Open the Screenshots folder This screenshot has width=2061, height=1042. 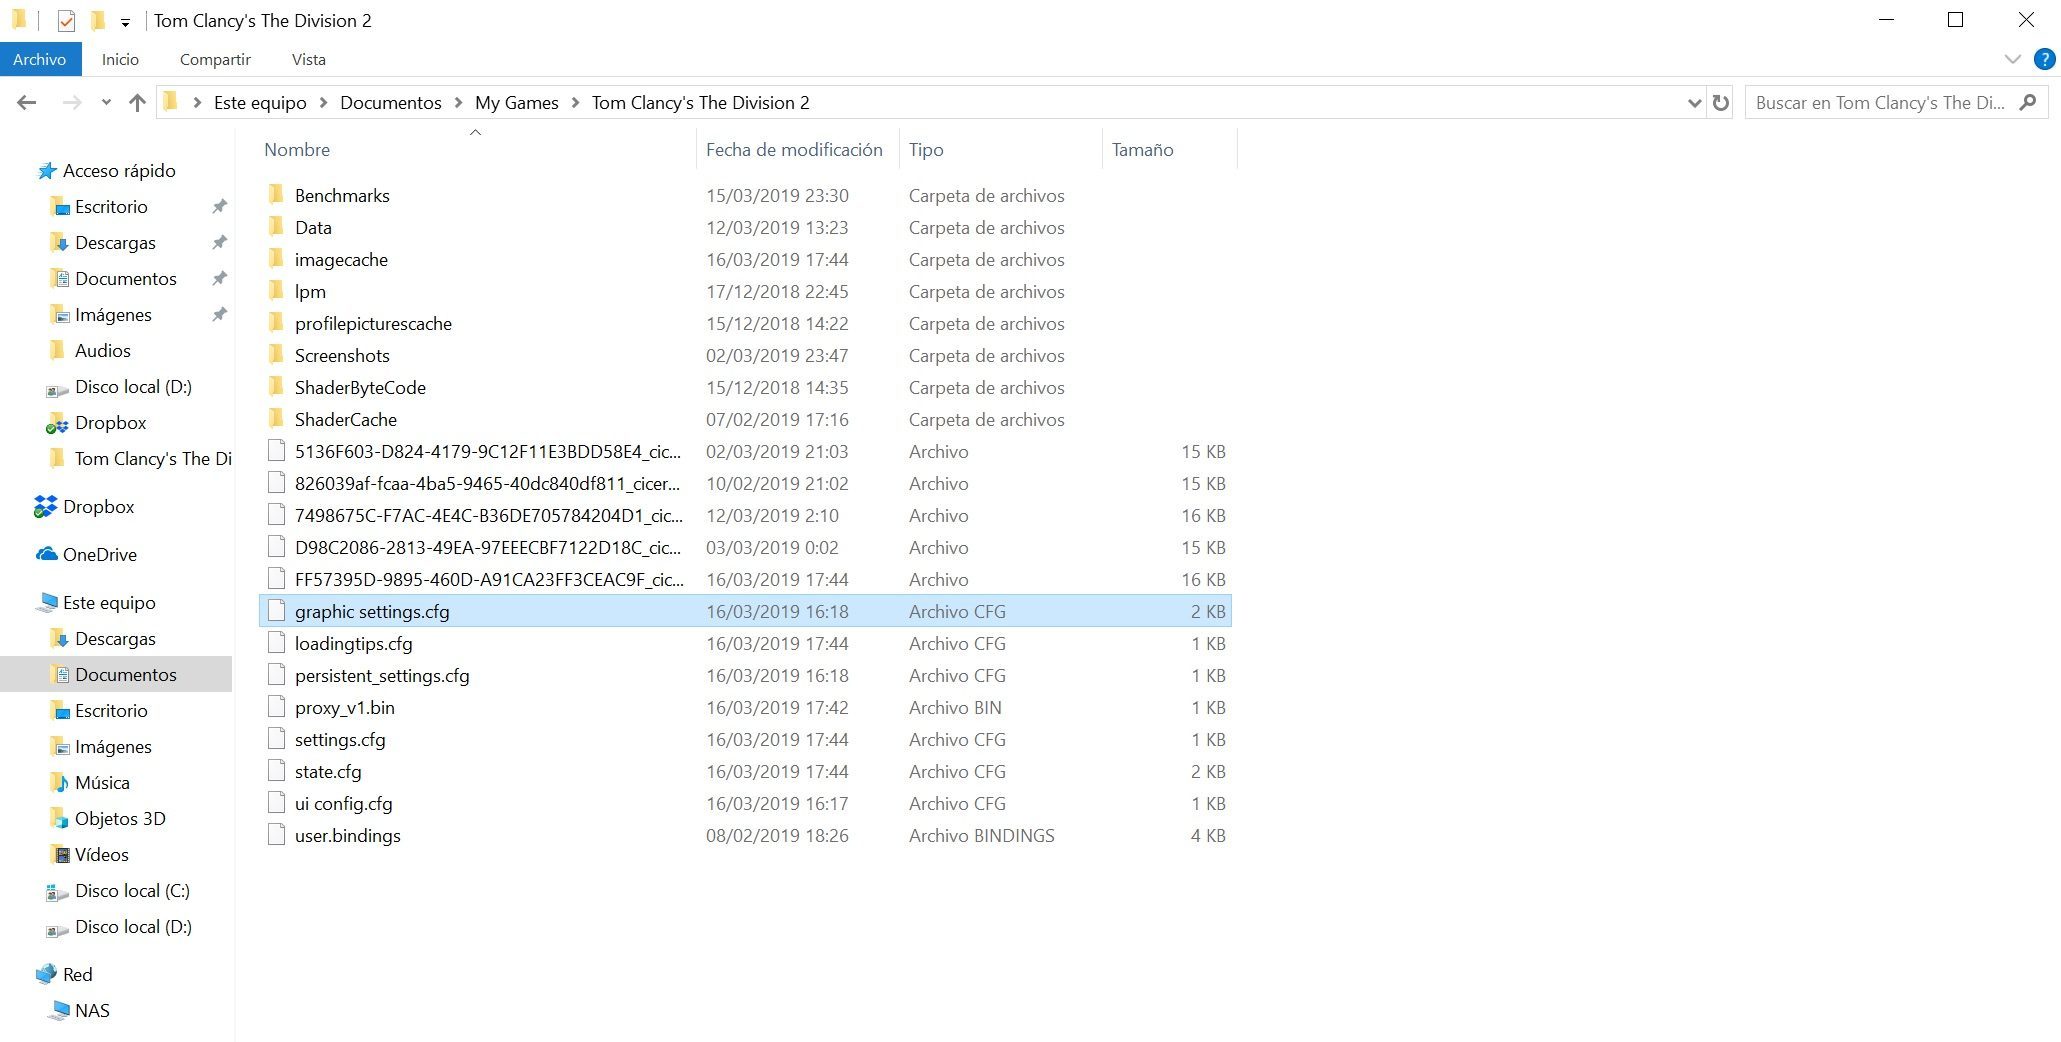tap(342, 356)
